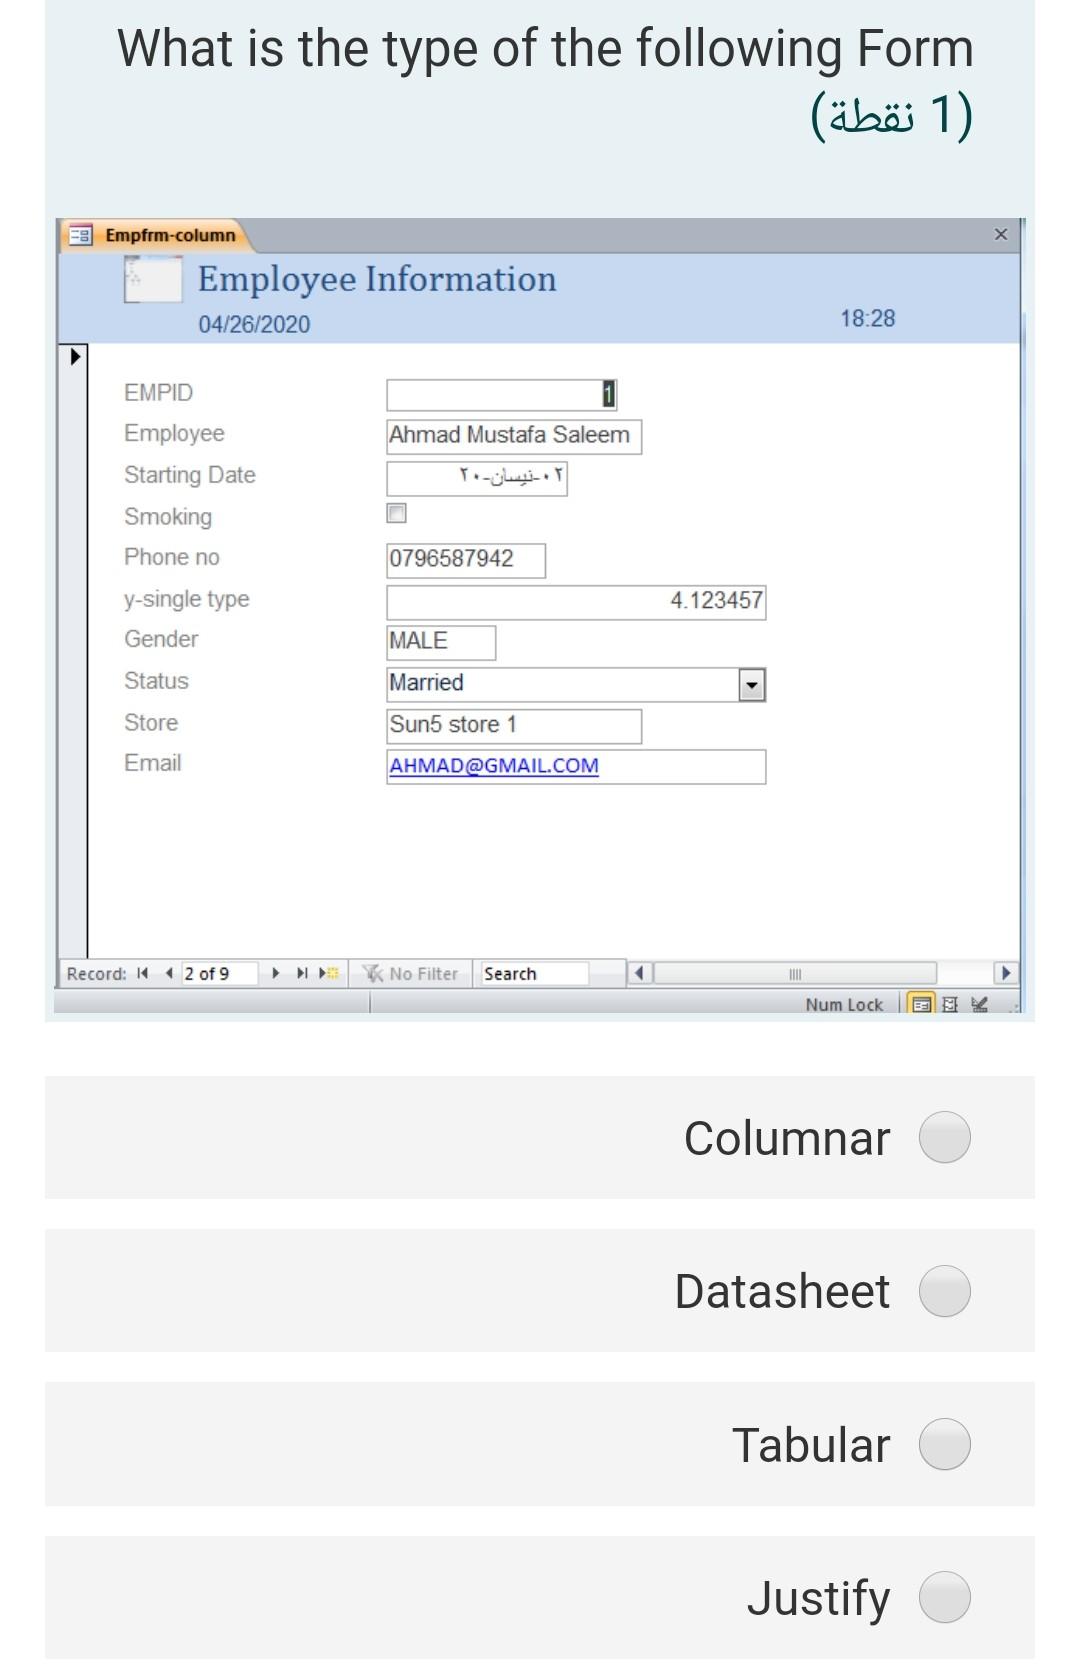Screen dimensions: 1080x1674
Task: Click the current record number box
Action: point(219,973)
